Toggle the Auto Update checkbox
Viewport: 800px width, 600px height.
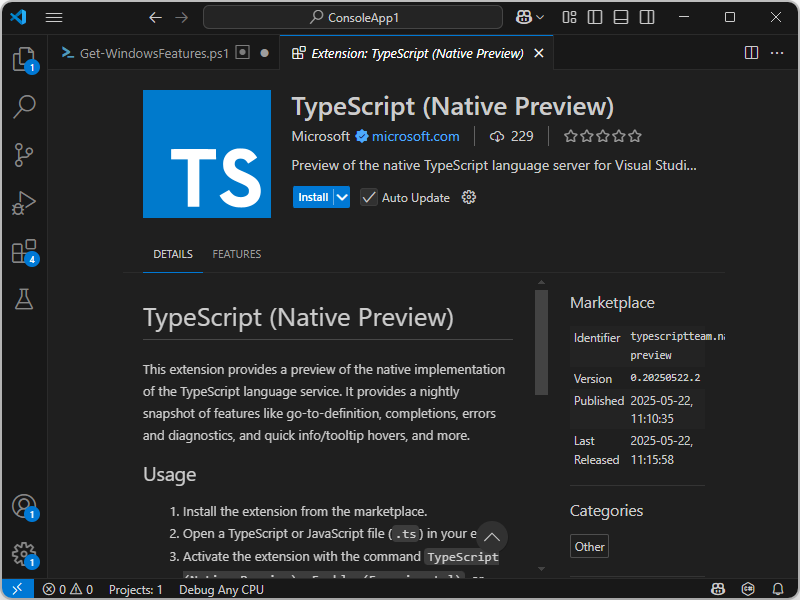369,197
